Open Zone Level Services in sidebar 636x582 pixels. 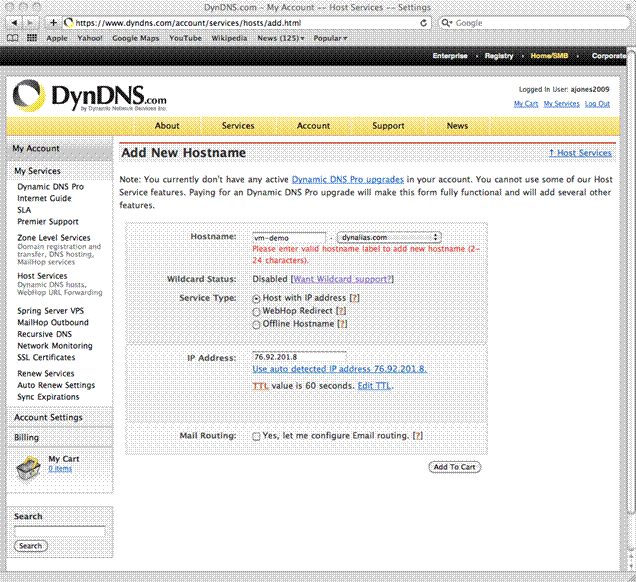54,238
